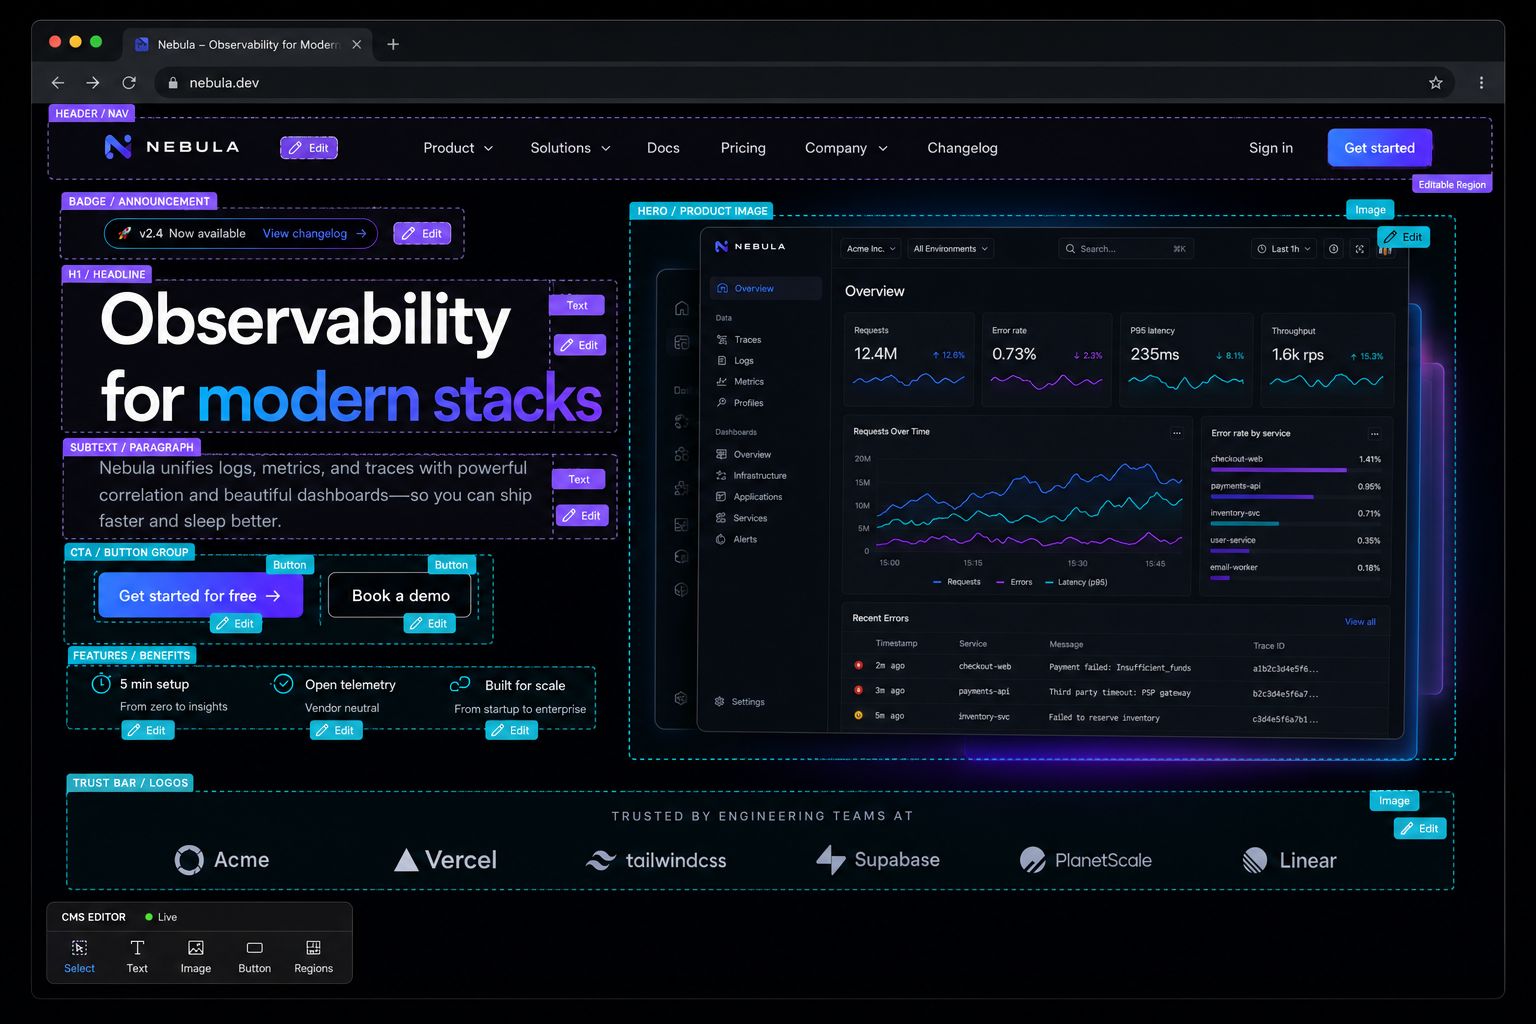Edit the hero product image
Screen dimensions: 1536x1024
1403,237
